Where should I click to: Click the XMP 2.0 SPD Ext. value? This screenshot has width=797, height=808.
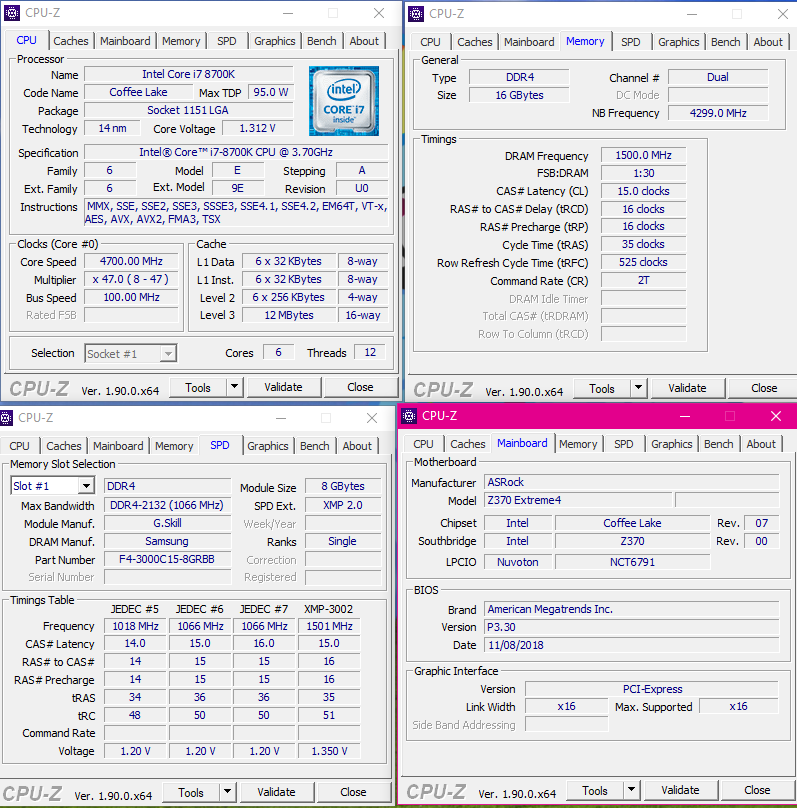pos(343,505)
